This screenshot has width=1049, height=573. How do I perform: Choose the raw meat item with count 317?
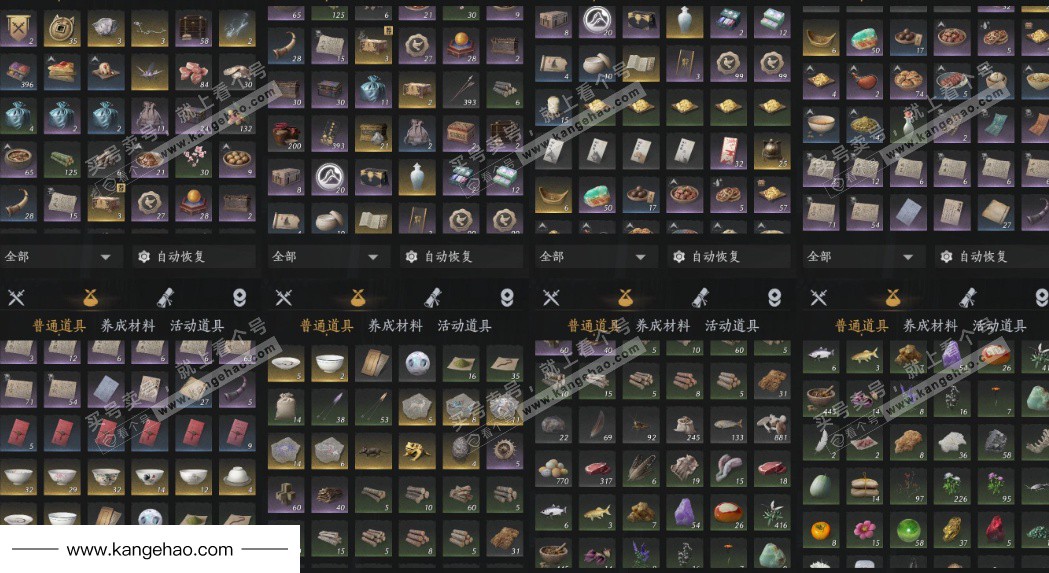[x=597, y=469]
